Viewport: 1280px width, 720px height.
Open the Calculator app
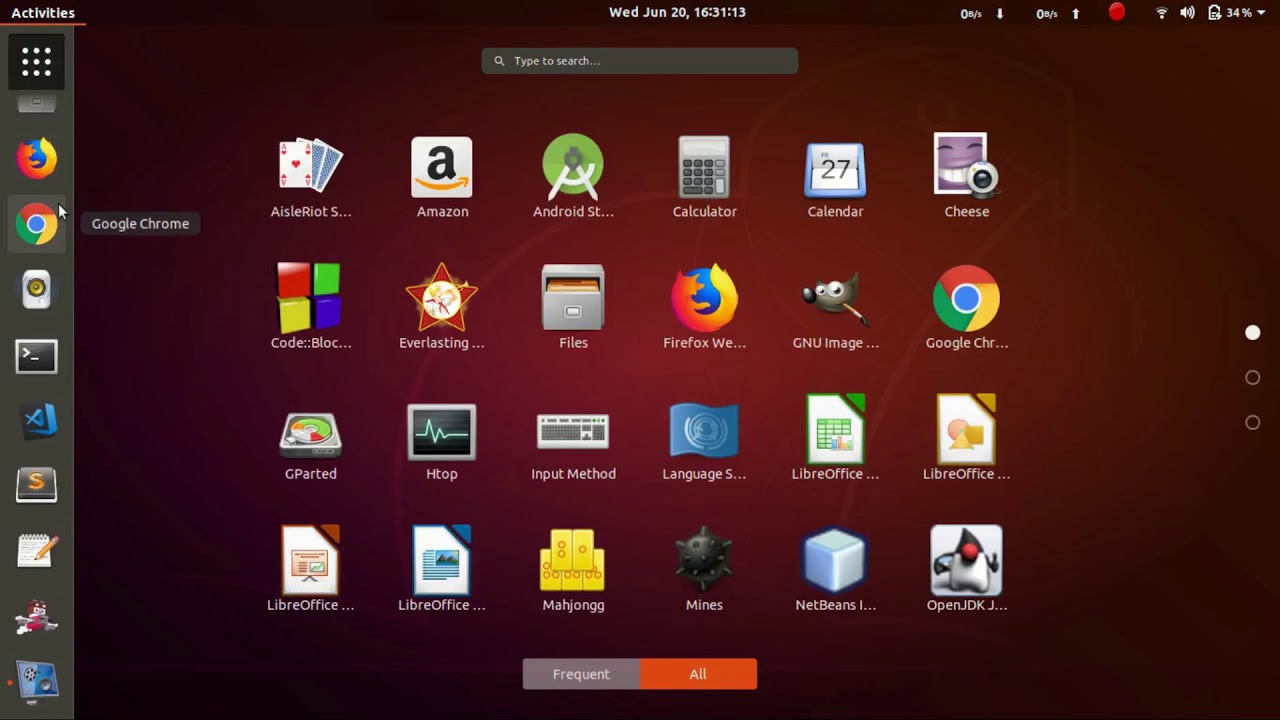(704, 177)
